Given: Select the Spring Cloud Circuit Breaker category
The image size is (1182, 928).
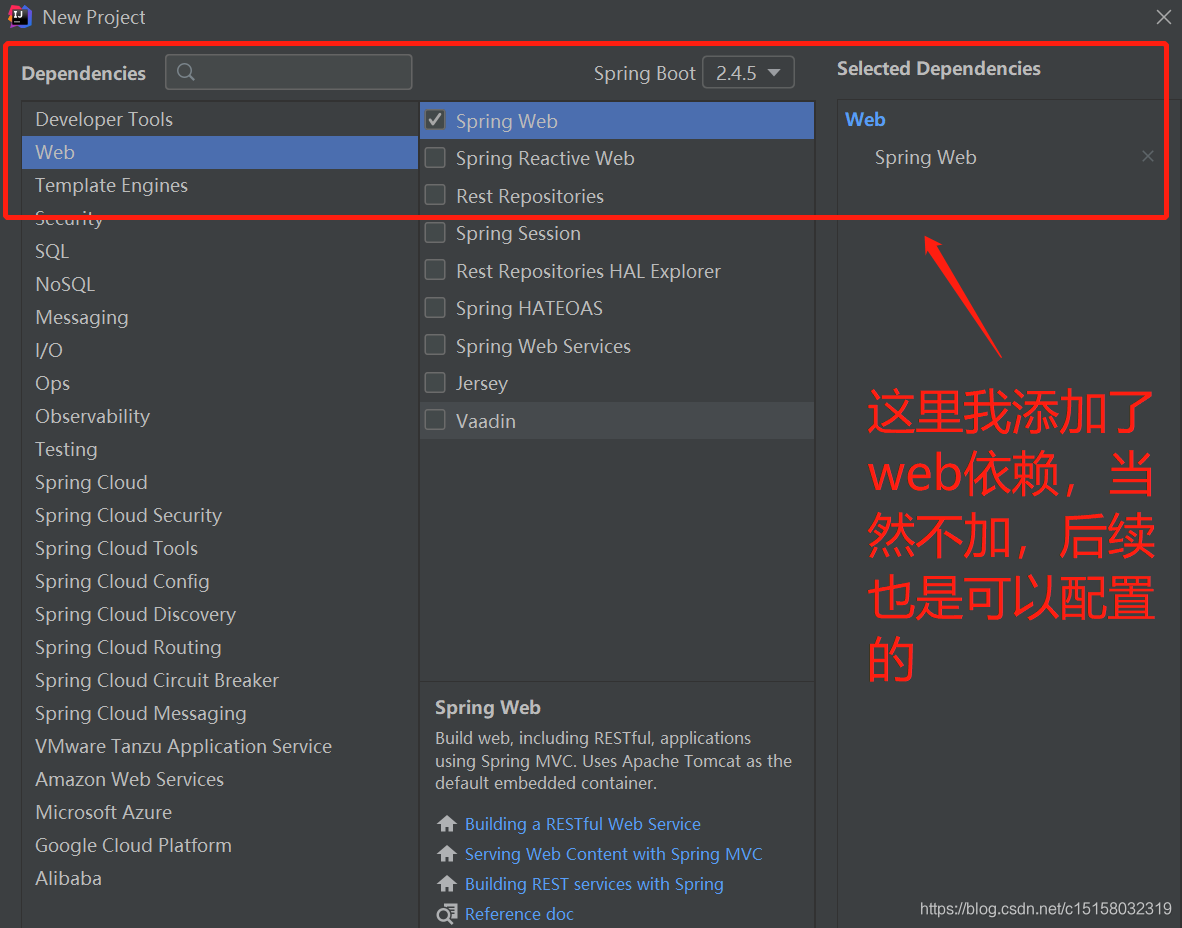Looking at the screenshot, I should point(219,680).
